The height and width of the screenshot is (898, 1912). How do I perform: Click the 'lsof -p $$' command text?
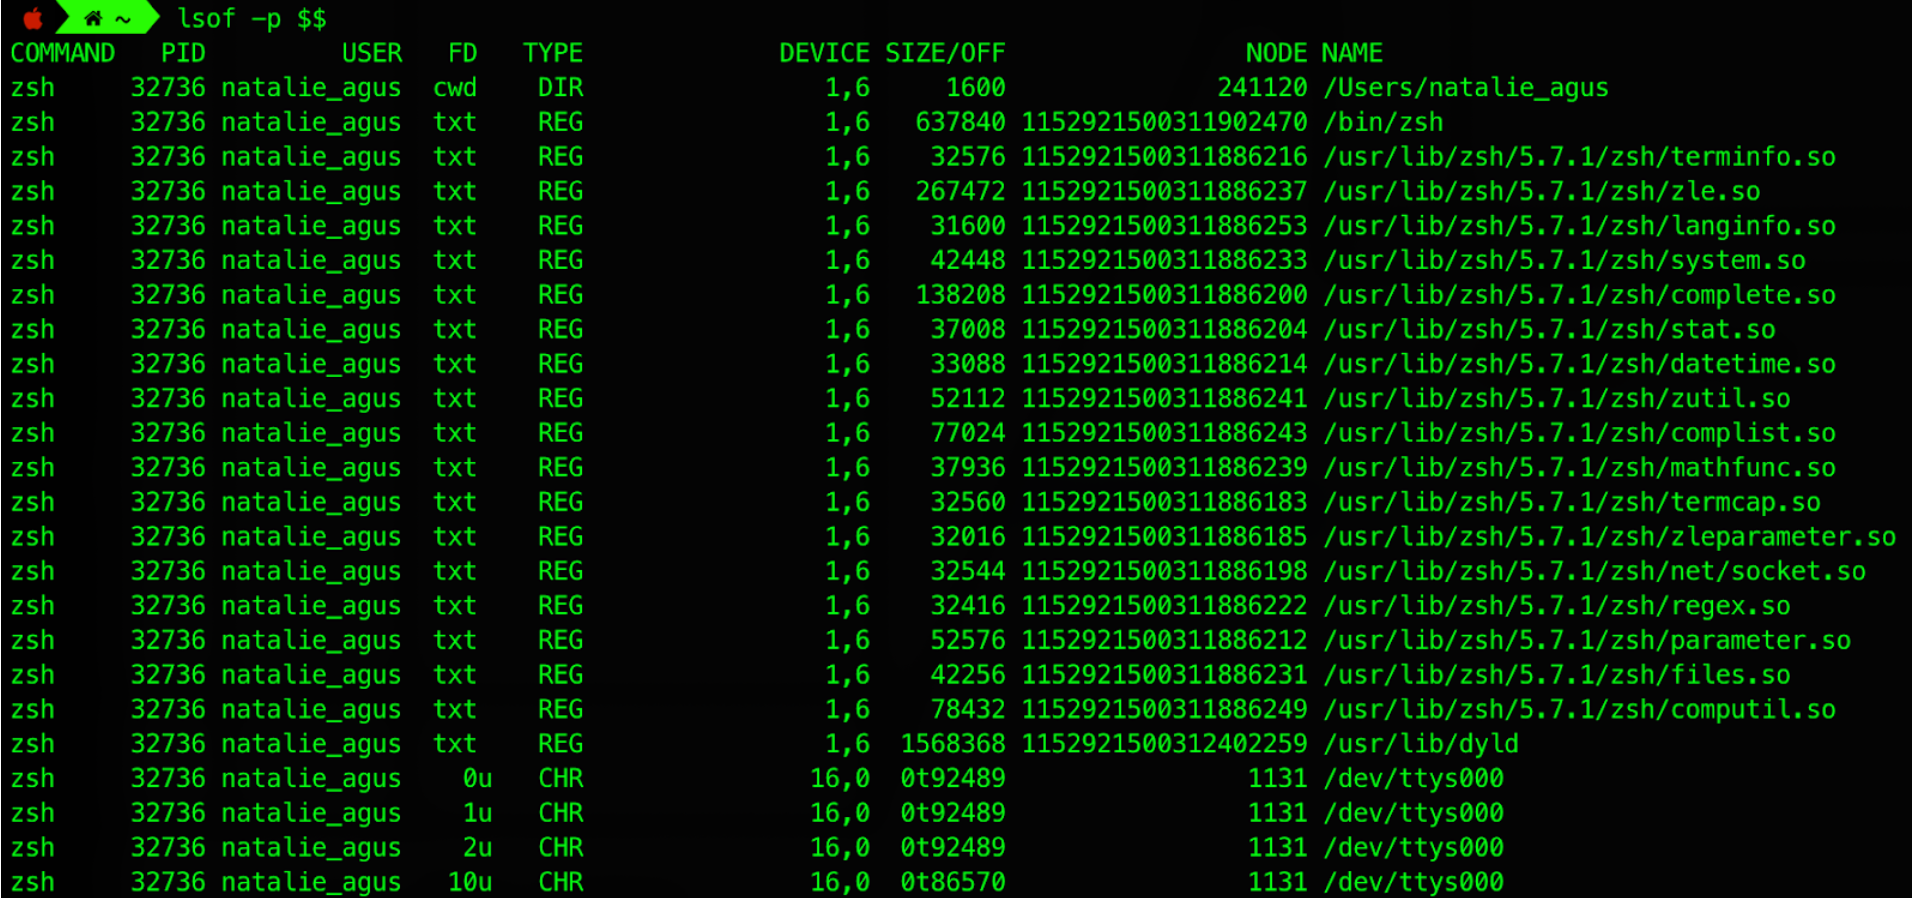tap(251, 18)
